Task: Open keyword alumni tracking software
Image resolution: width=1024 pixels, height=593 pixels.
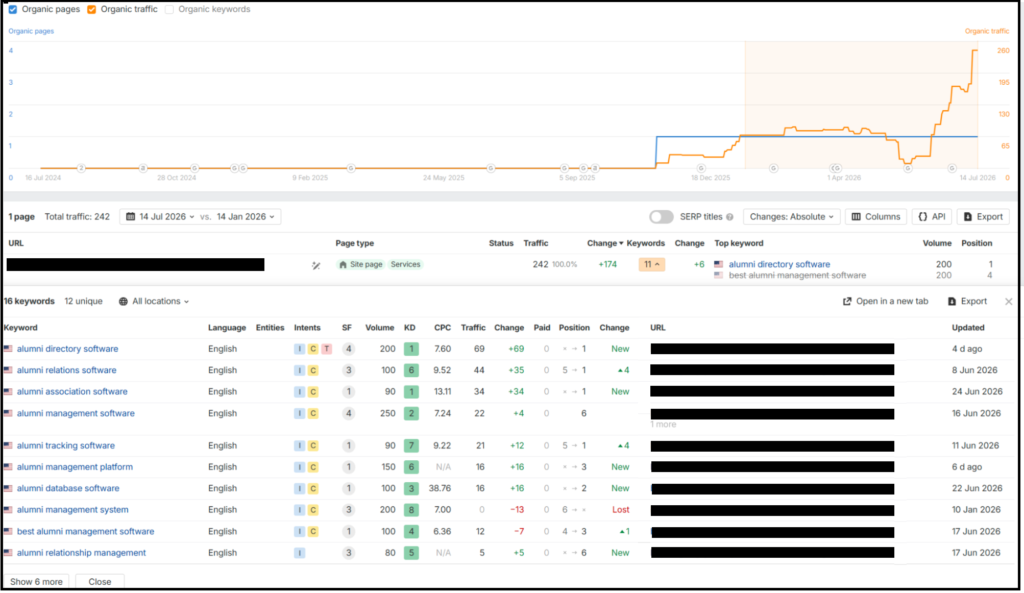Action: click(x=65, y=445)
